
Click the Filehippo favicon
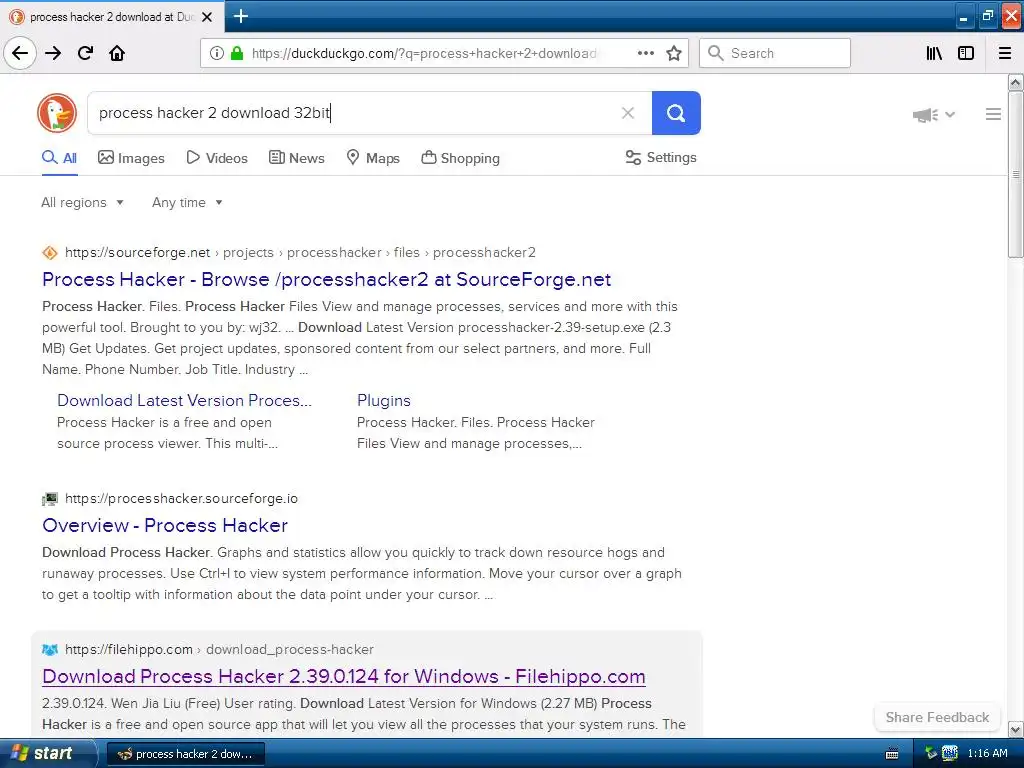click(50, 650)
